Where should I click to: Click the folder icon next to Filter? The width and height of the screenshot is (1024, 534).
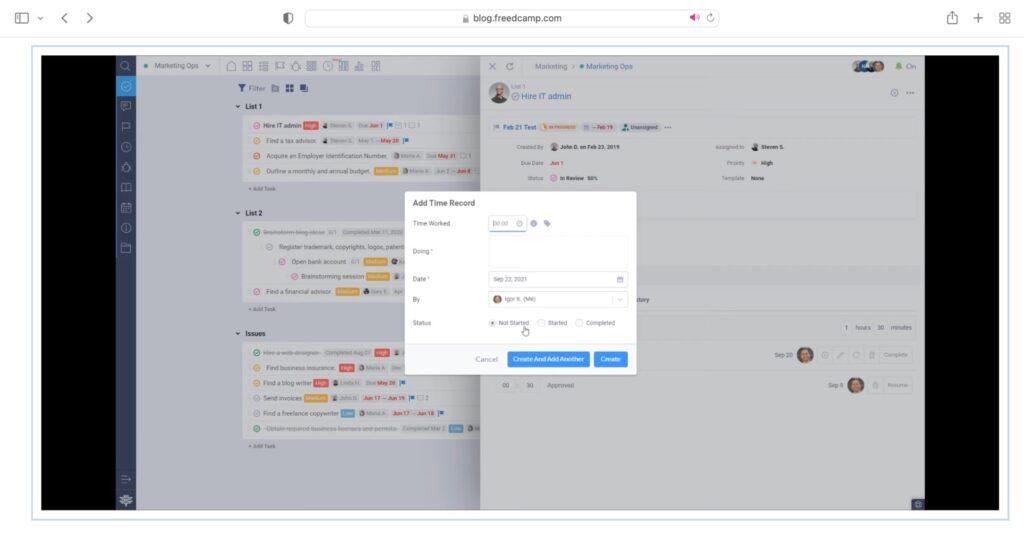(x=275, y=88)
